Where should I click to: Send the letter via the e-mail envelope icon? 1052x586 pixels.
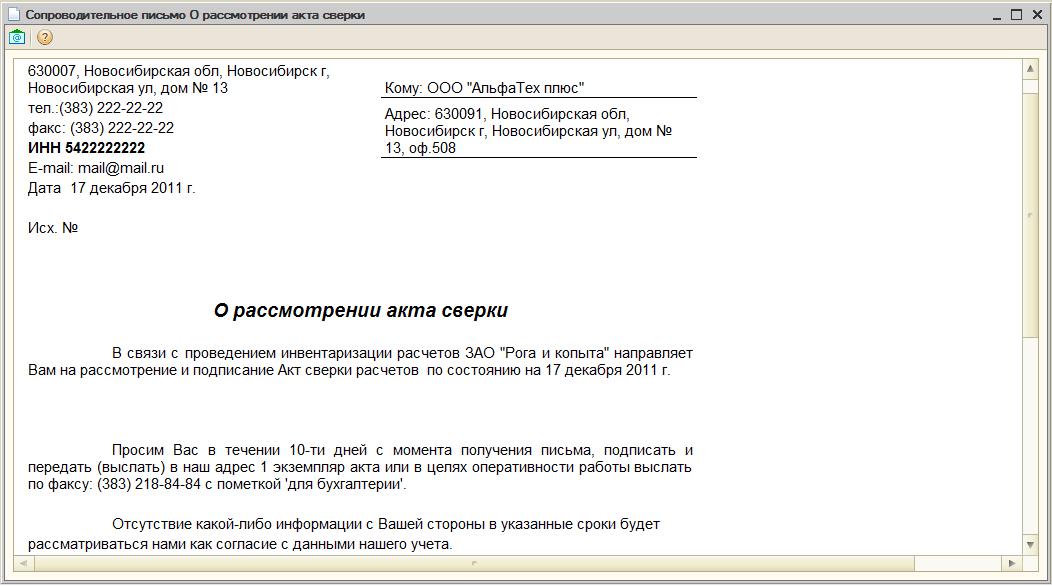17,38
